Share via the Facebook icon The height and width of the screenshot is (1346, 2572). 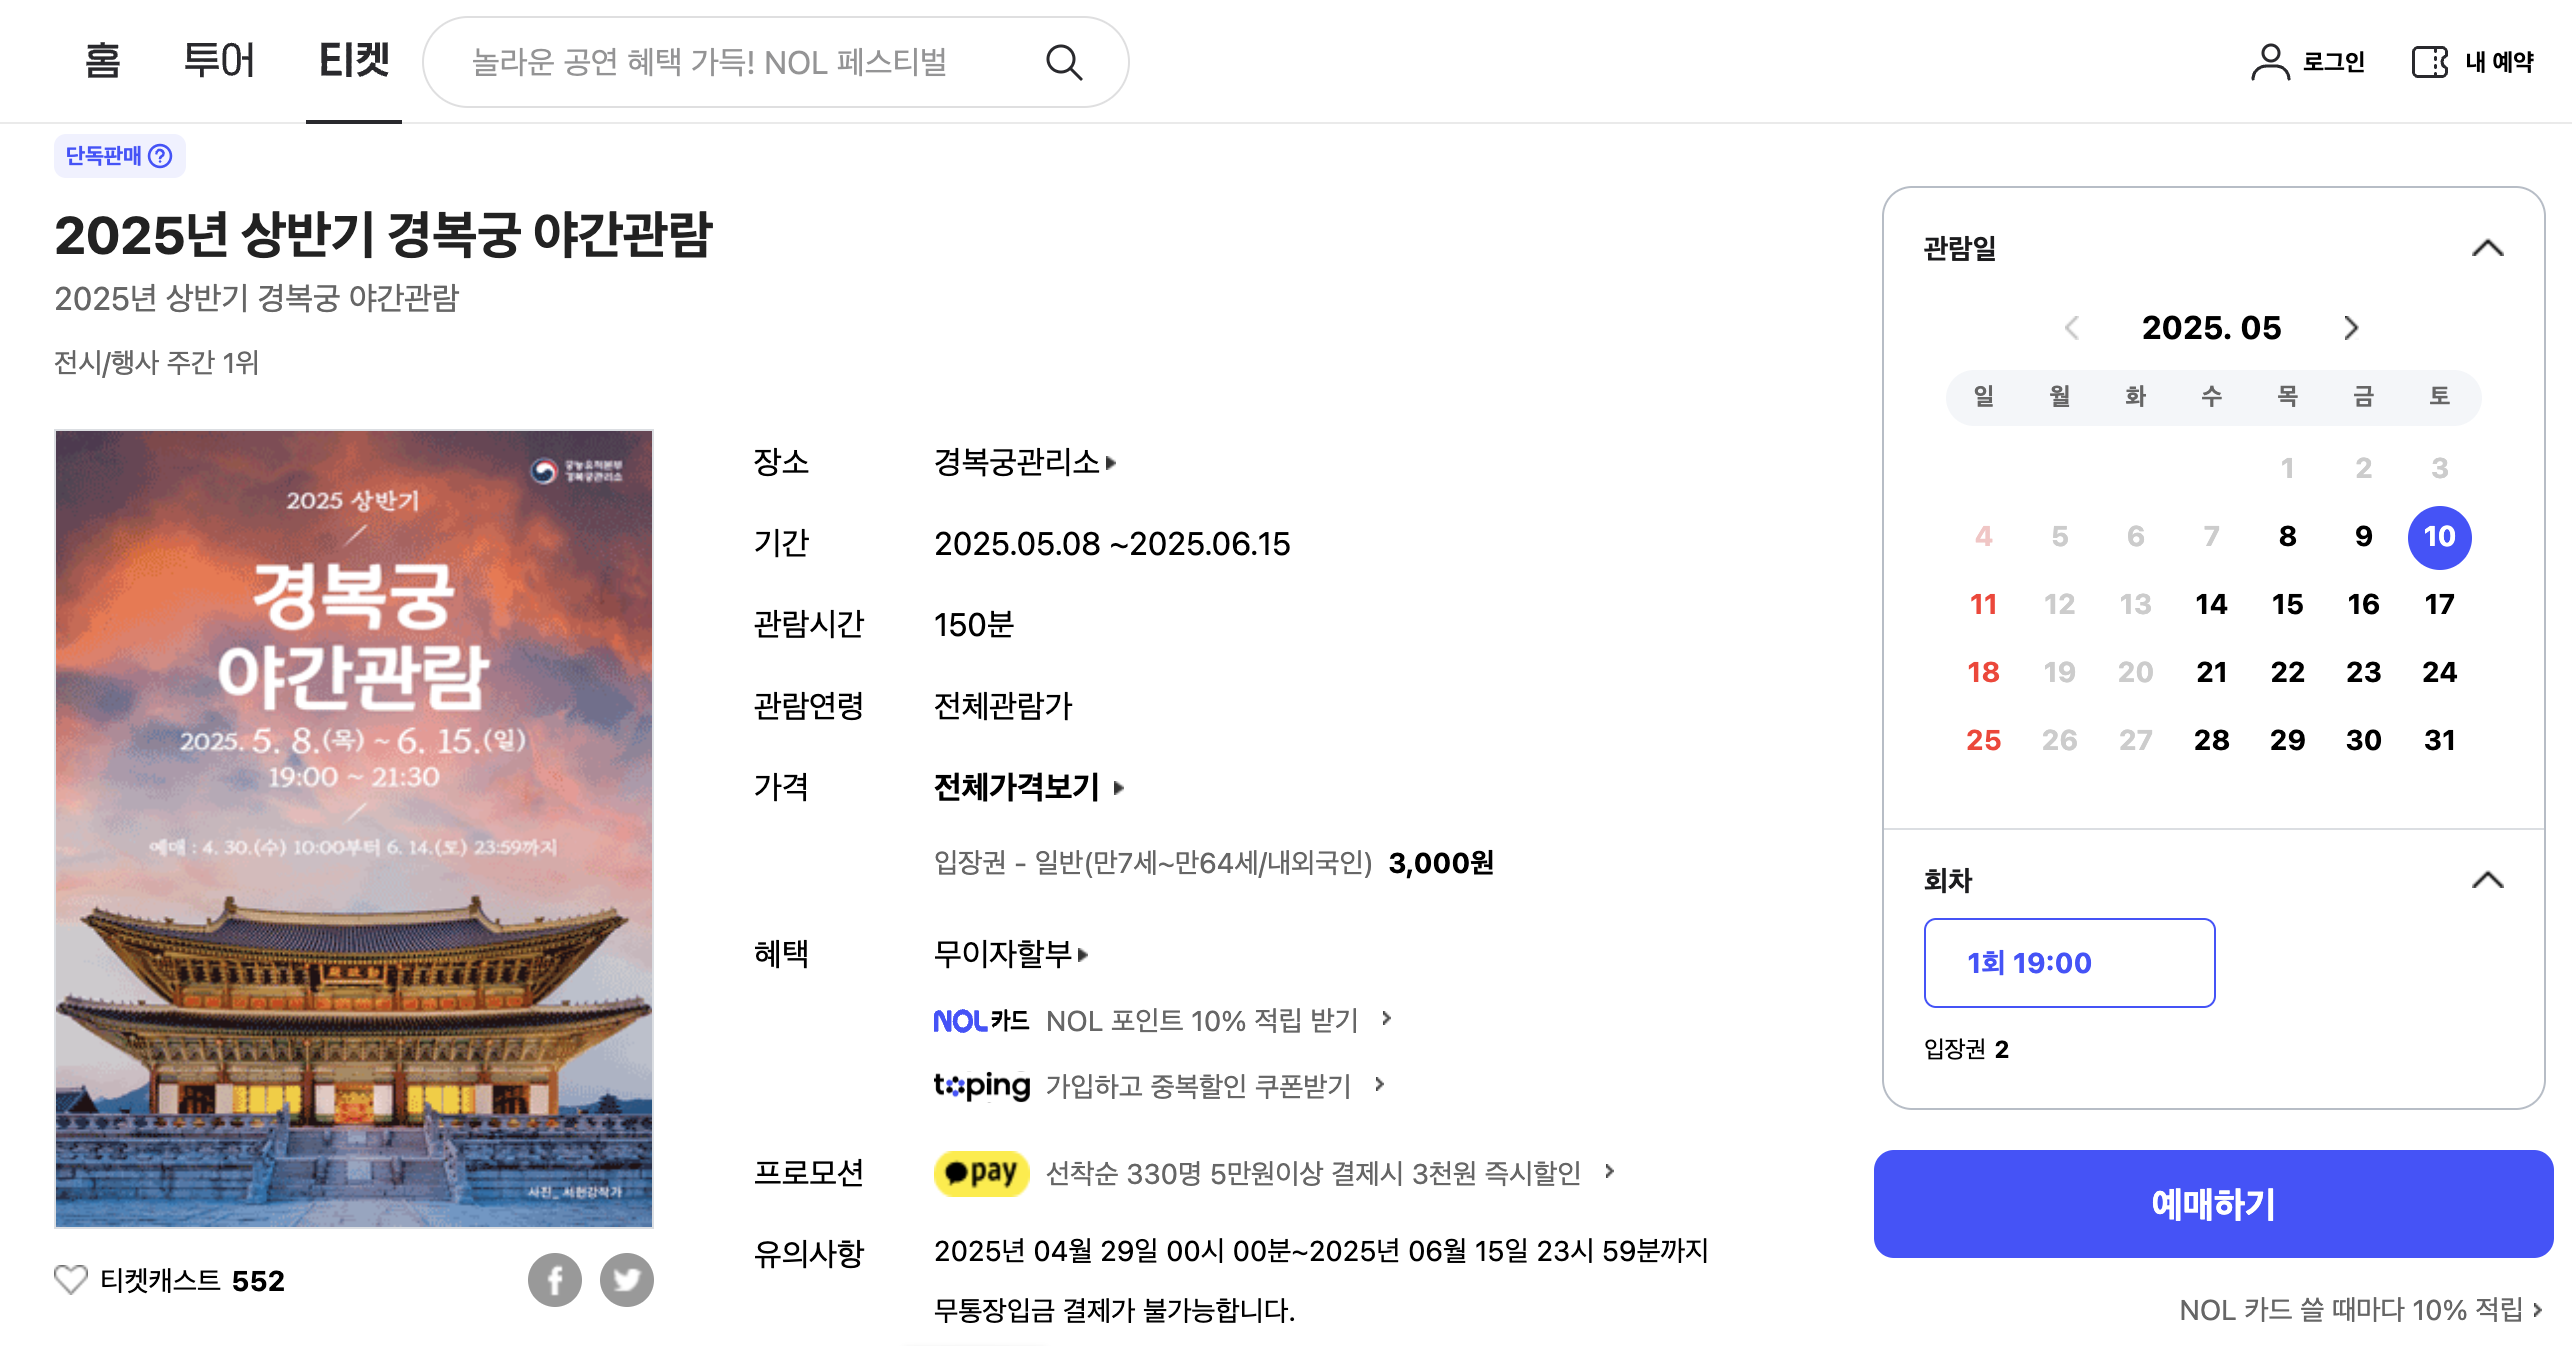click(x=554, y=1280)
